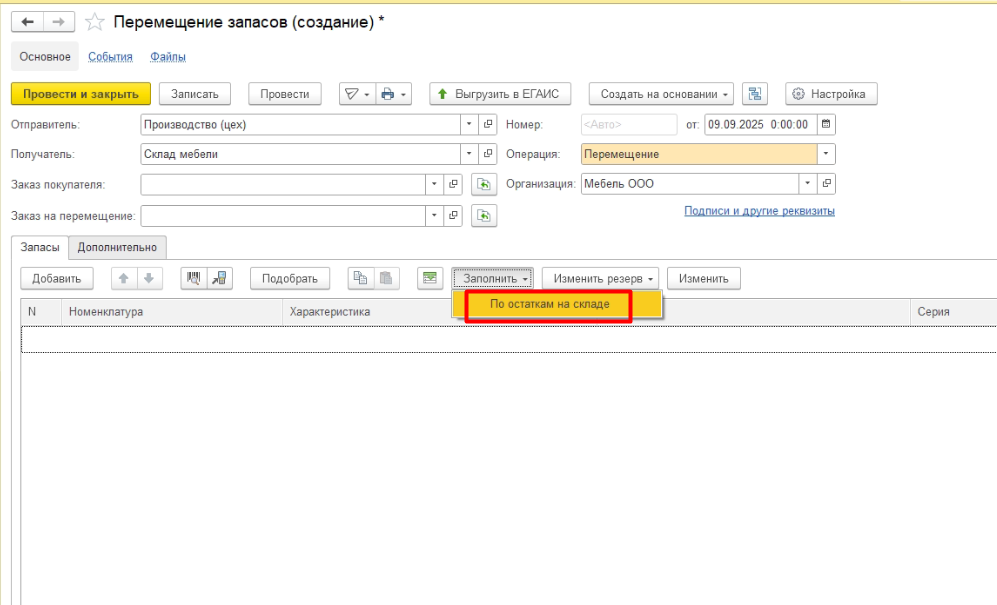Expand the Заказ на перемещение dropdown arrow
This screenshot has height=605, width=997.
[x=434, y=216]
